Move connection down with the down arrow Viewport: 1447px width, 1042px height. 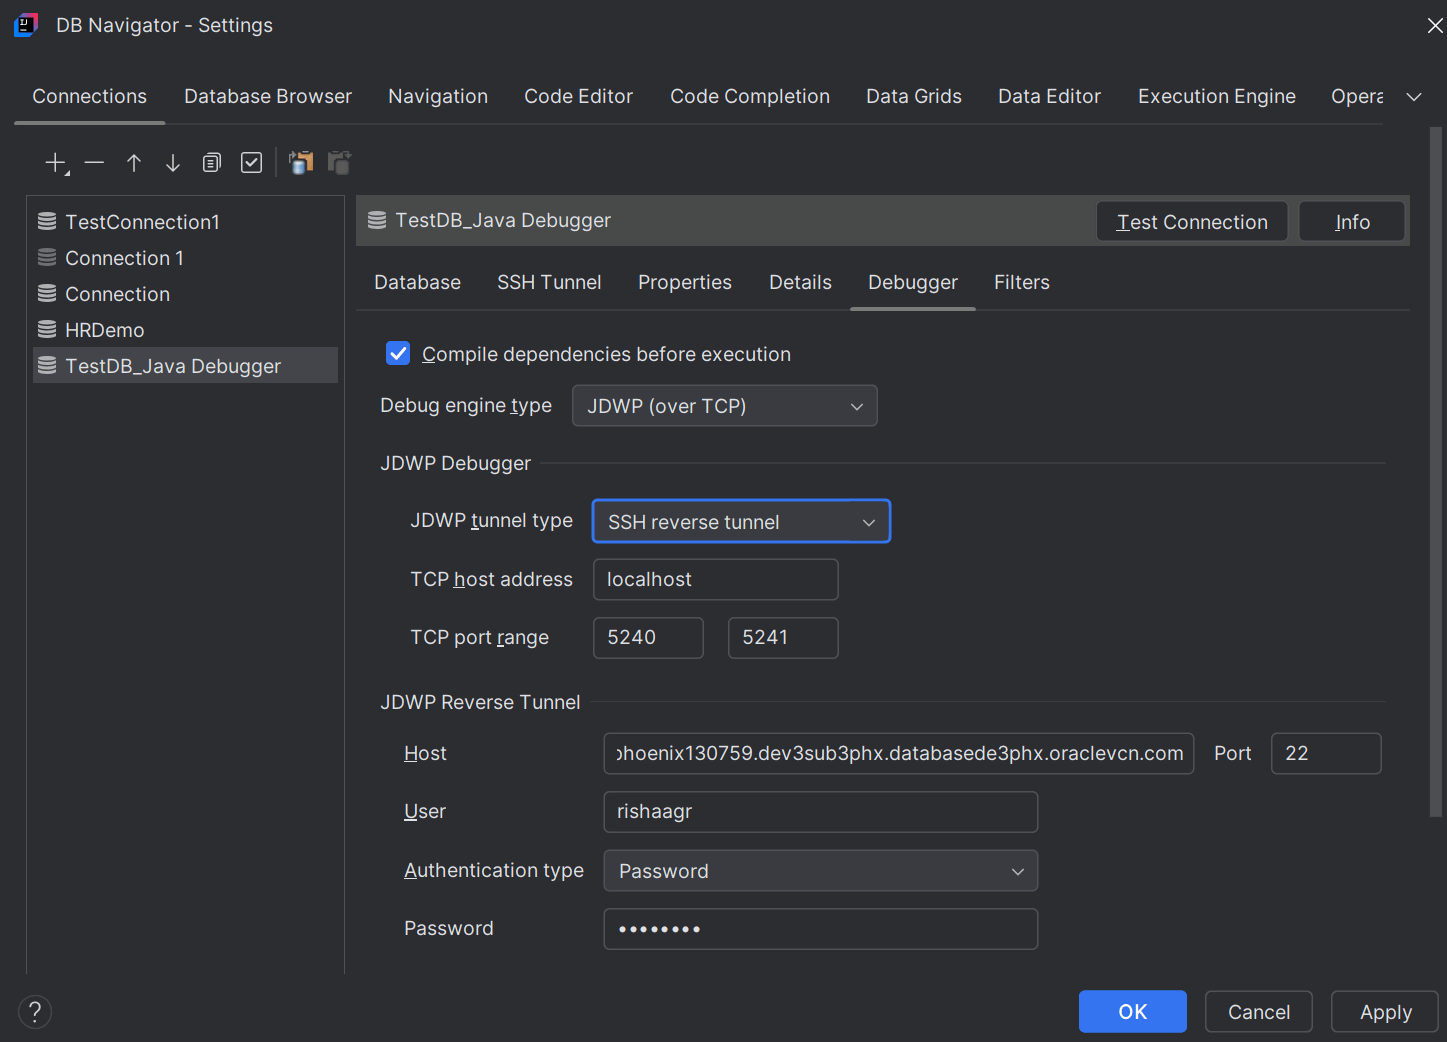pos(173,163)
